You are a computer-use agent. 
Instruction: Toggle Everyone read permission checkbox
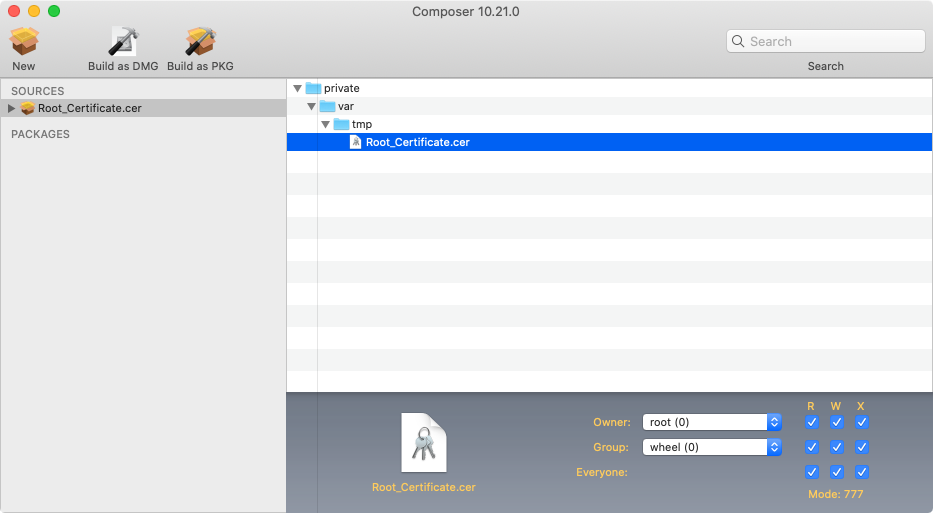pyautogui.click(x=812, y=472)
